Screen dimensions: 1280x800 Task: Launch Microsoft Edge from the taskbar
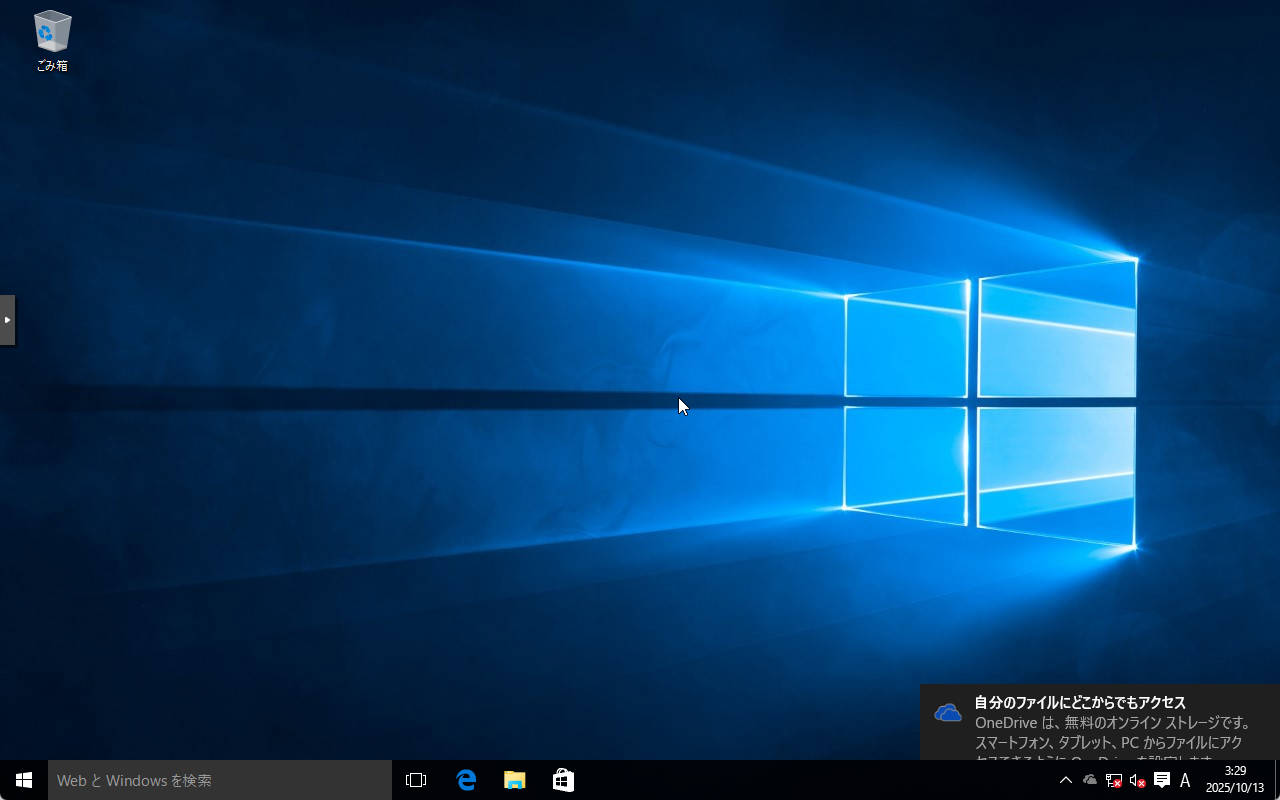[x=466, y=780]
